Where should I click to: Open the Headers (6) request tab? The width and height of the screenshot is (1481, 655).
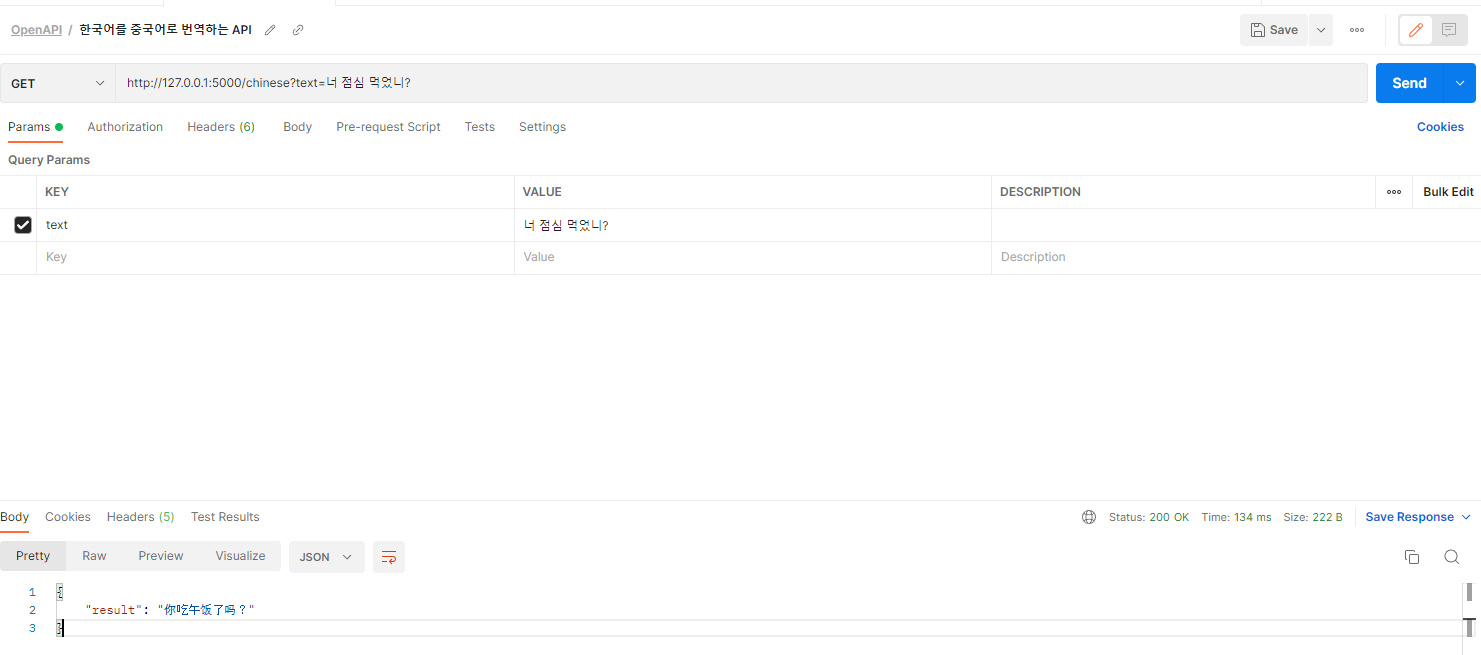click(221, 127)
